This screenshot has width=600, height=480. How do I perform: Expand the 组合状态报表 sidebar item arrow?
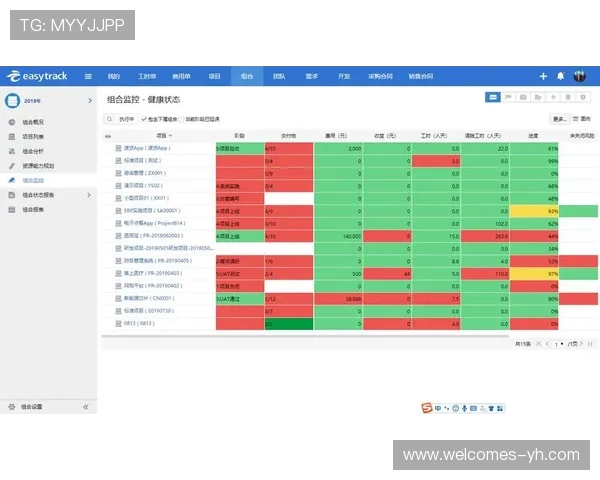tap(88, 195)
